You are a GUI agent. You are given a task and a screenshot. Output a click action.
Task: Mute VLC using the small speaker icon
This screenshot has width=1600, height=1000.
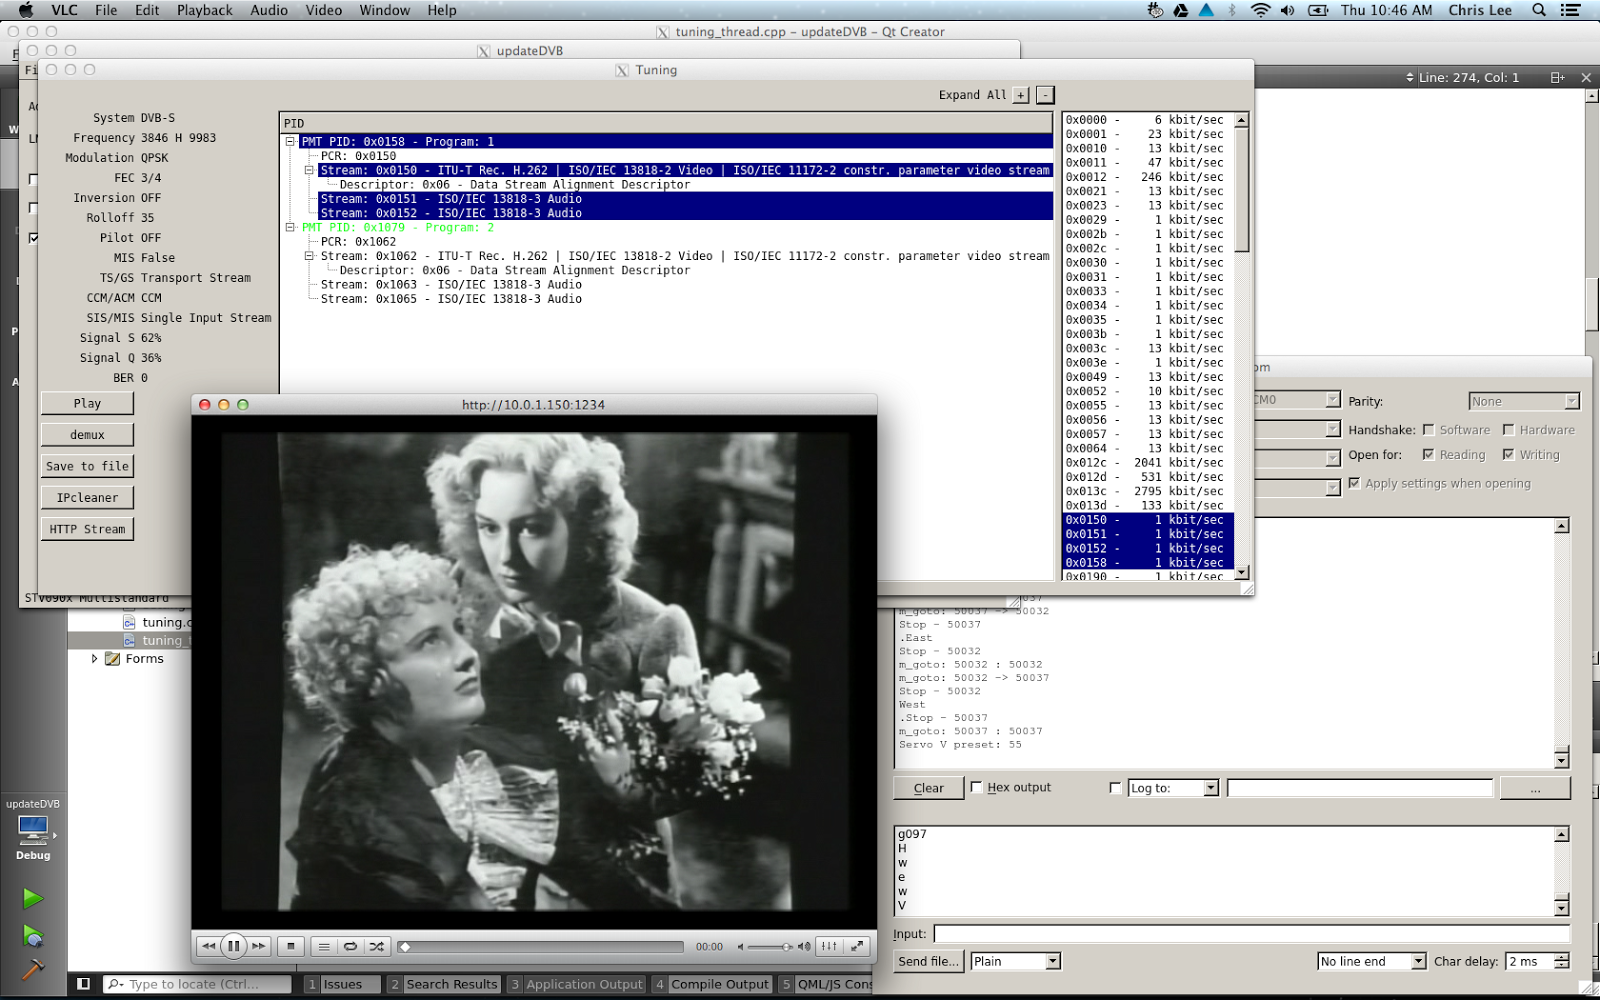(741, 947)
